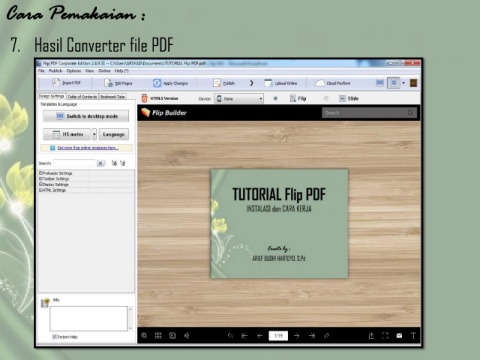This screenshot has width=480, height=360.
Task: Open the View menu
Action: click(89, 71)
